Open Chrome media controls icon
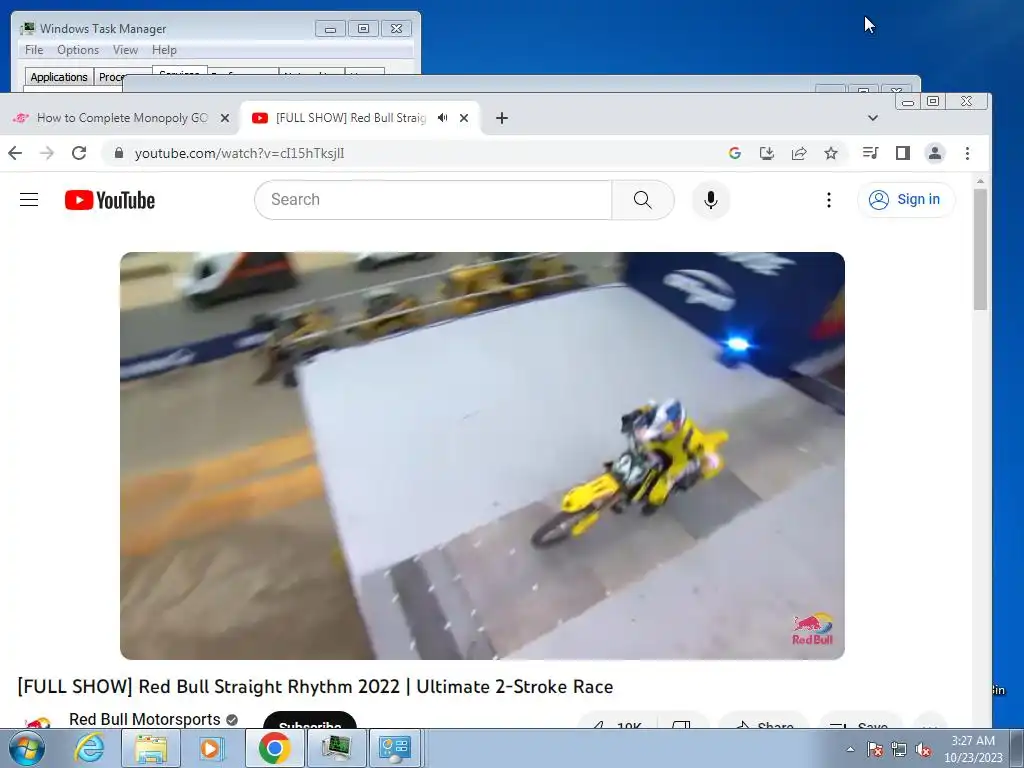 click(x=871, y=153)
